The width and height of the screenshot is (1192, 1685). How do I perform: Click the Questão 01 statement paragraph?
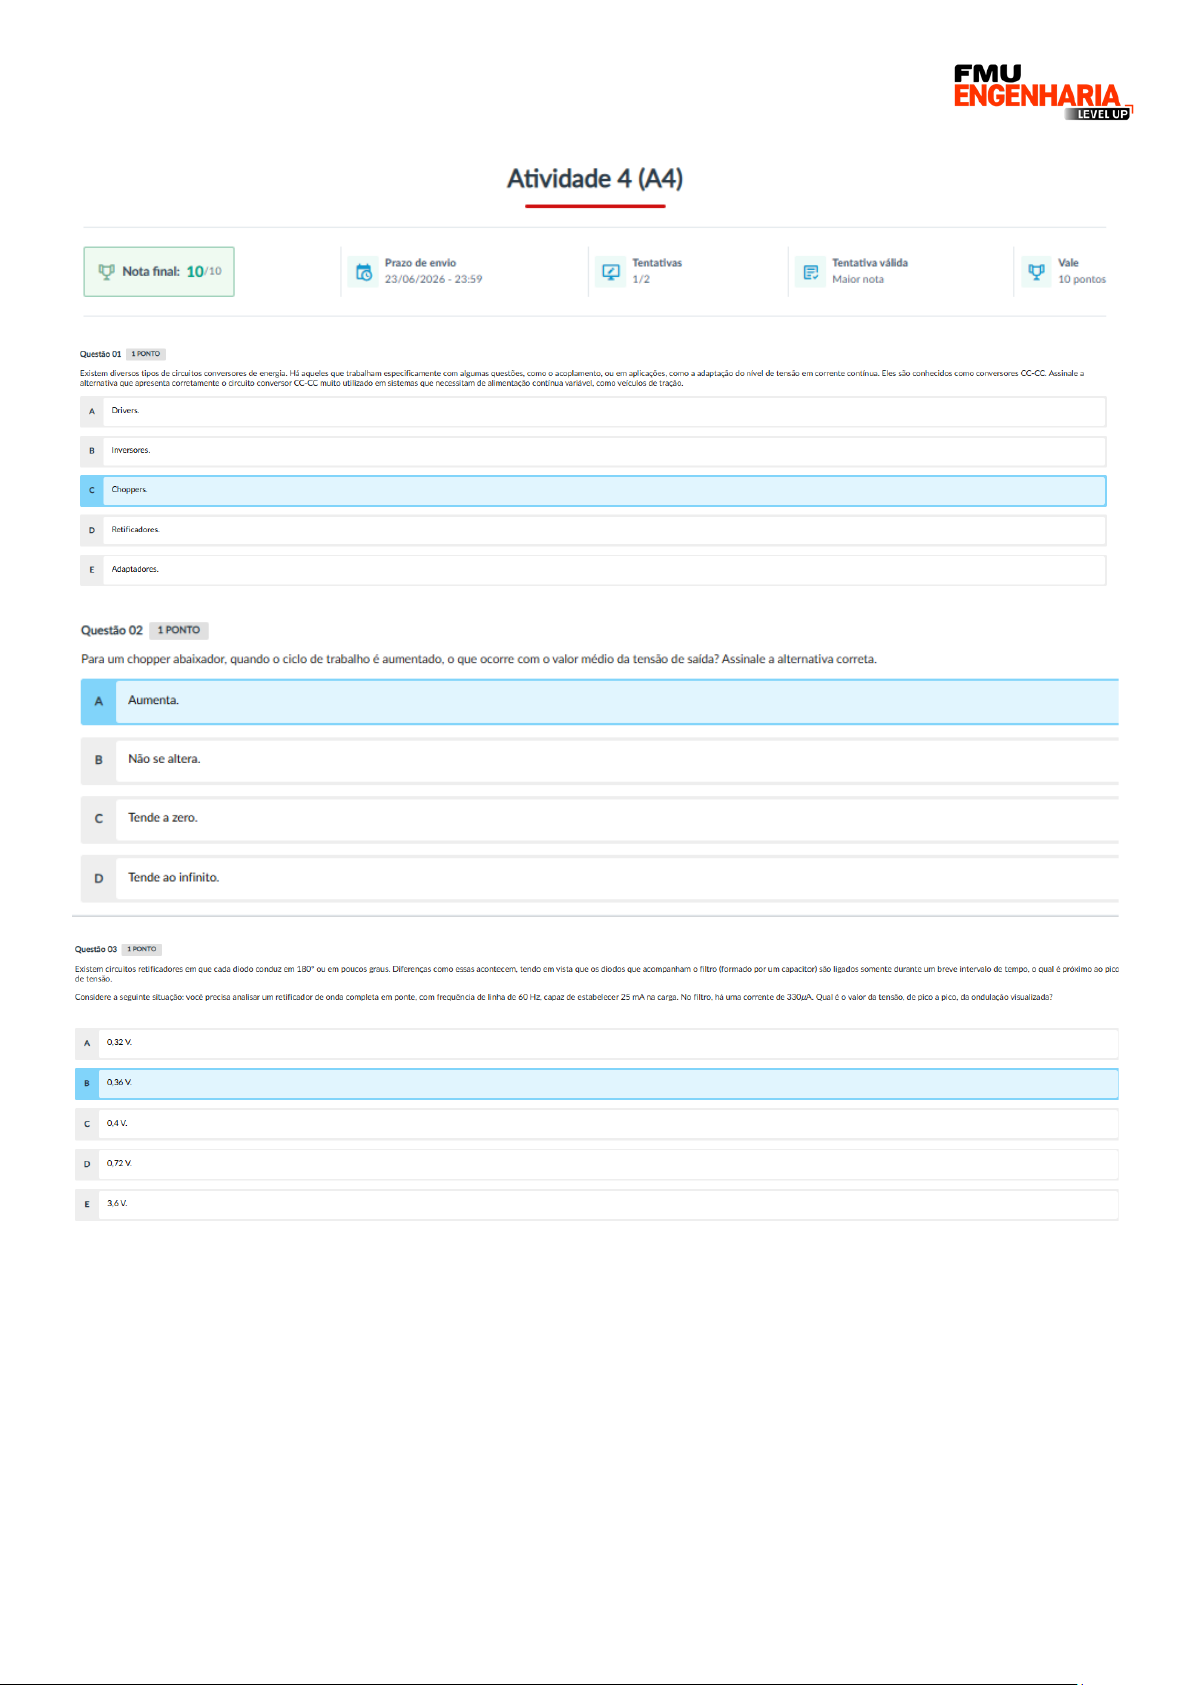click(x=582, y=378)
